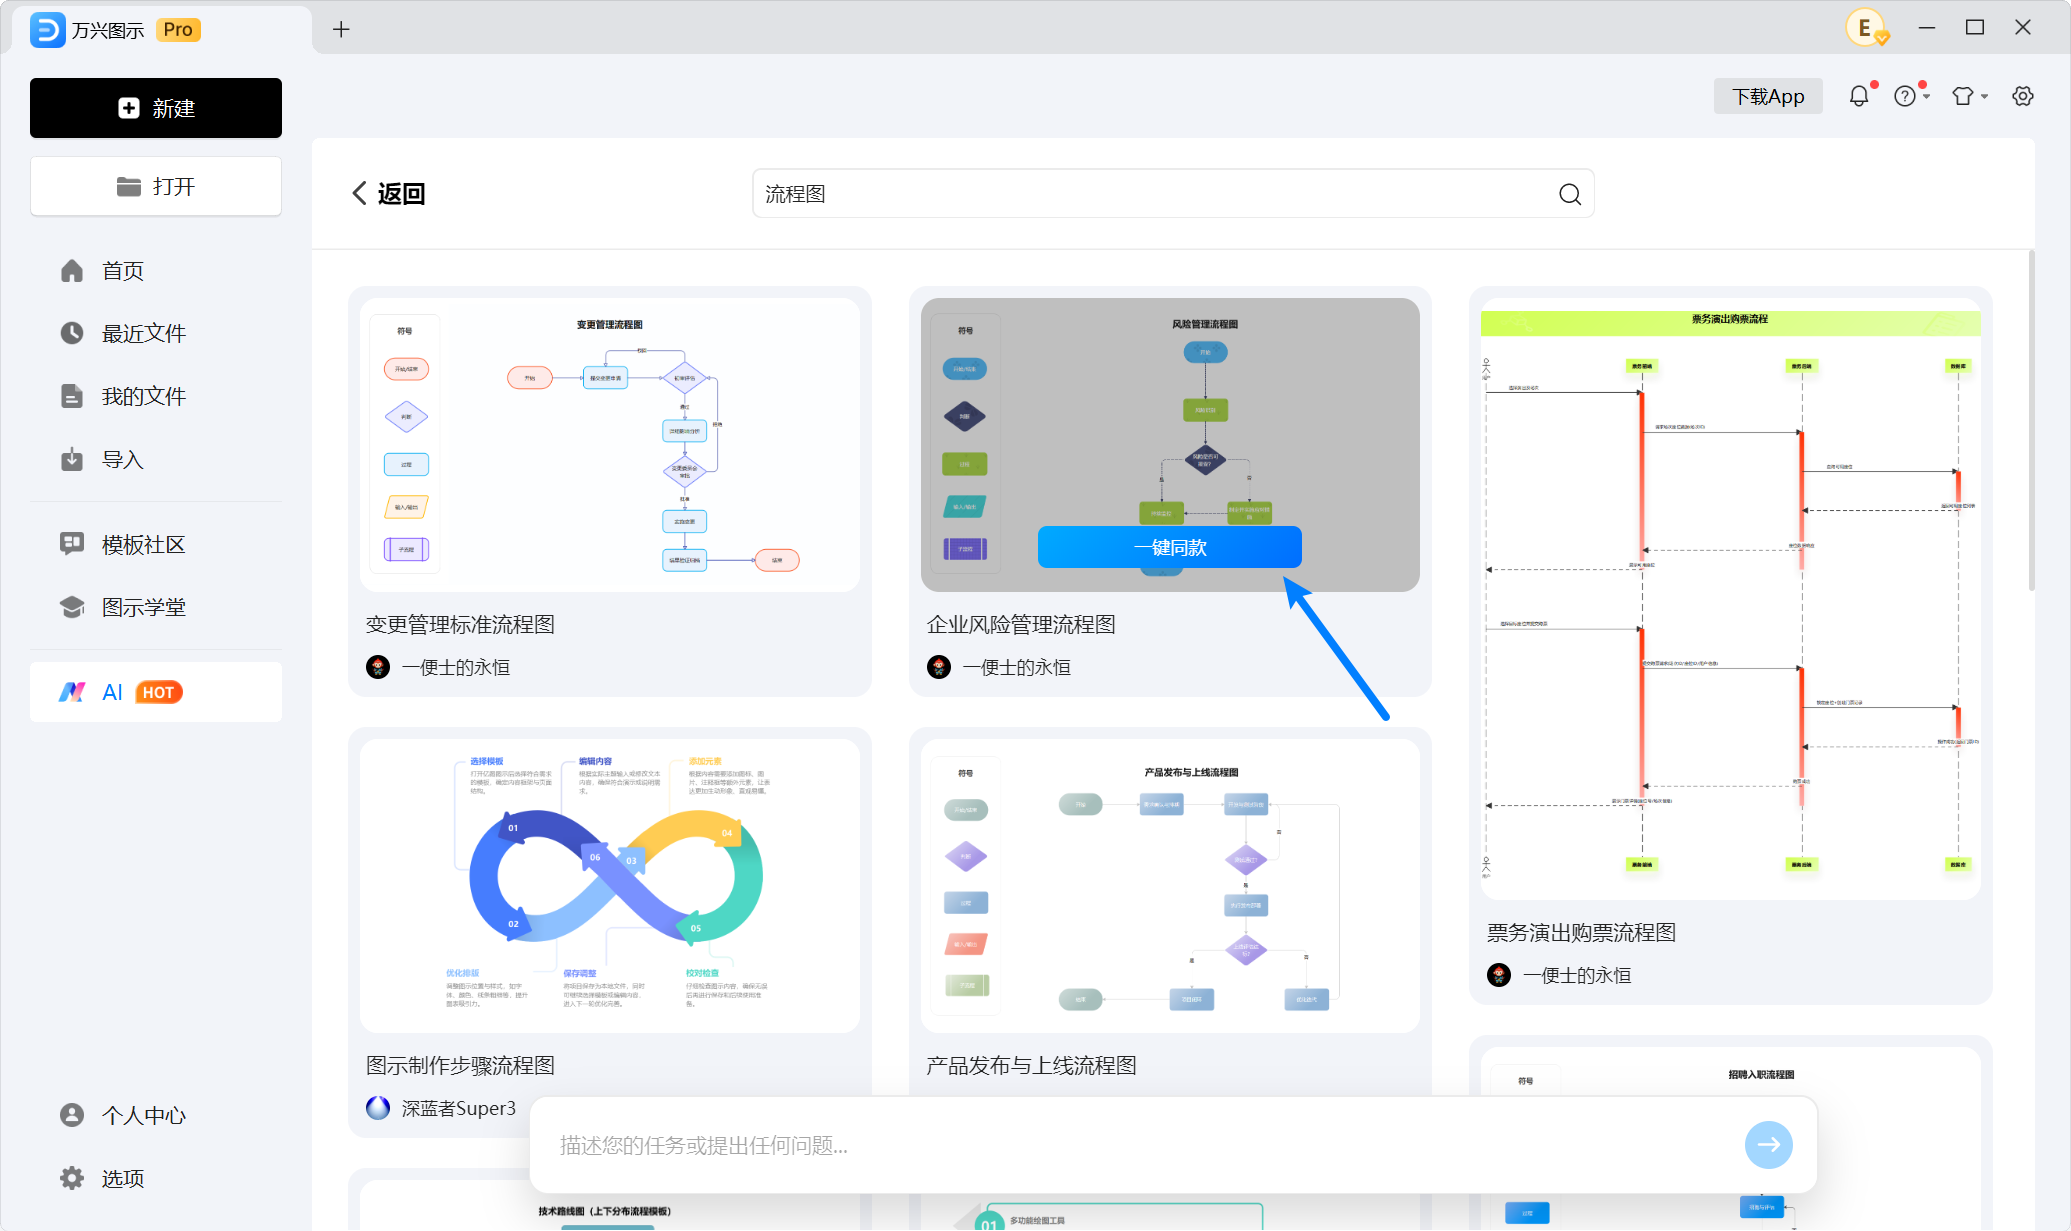
Task: Open 图示学堂 academy
Action: [x=156, y=607]
